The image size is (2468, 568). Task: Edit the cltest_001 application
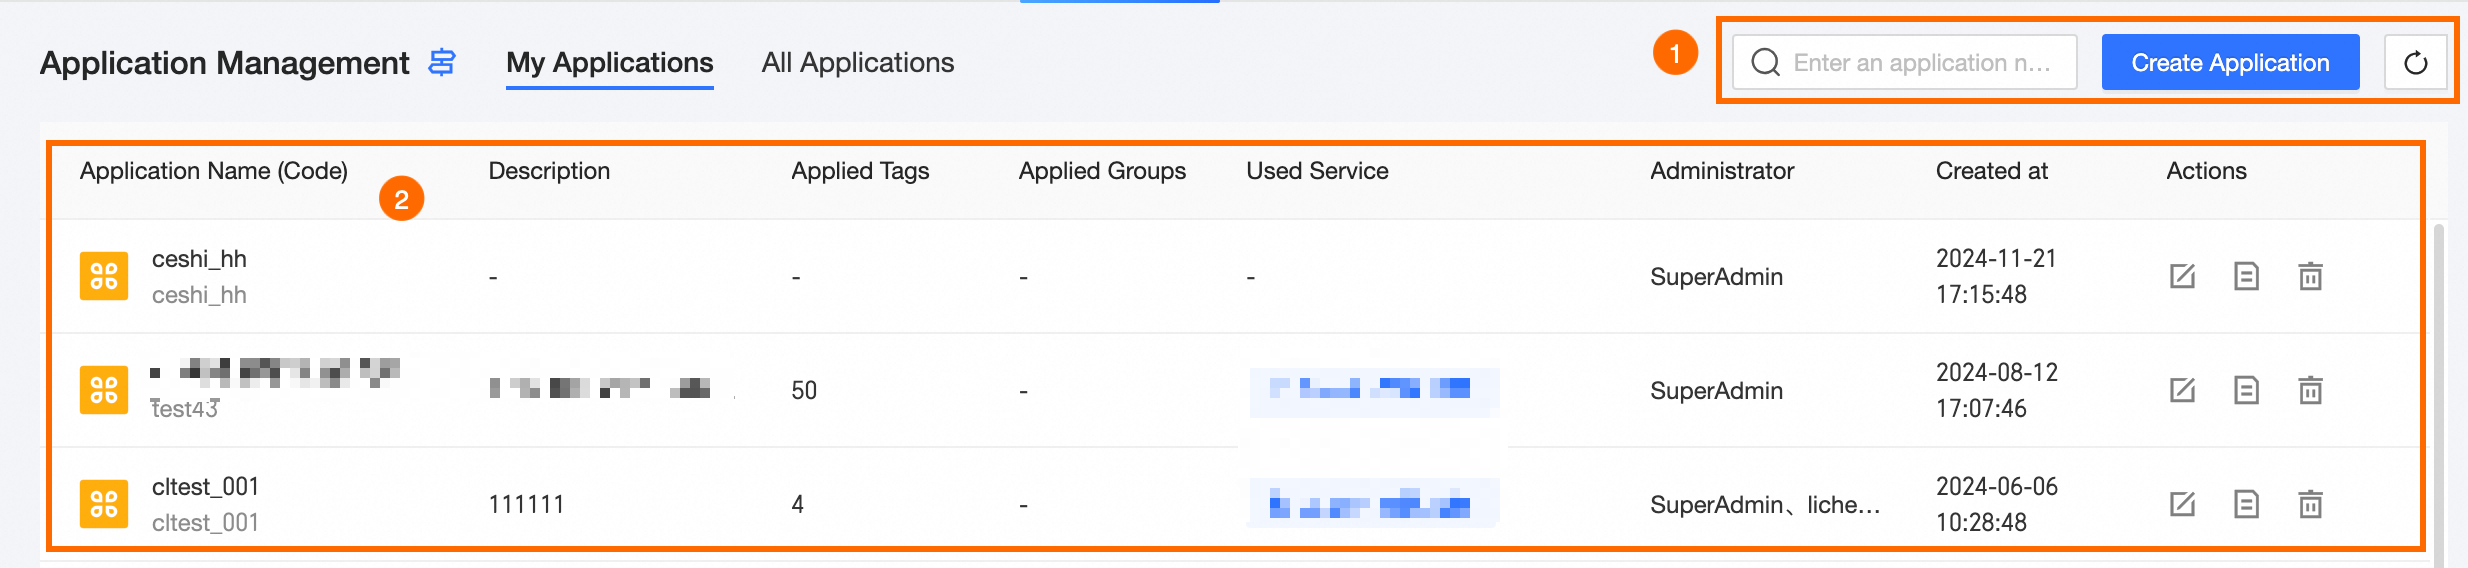coord(2182,504)
